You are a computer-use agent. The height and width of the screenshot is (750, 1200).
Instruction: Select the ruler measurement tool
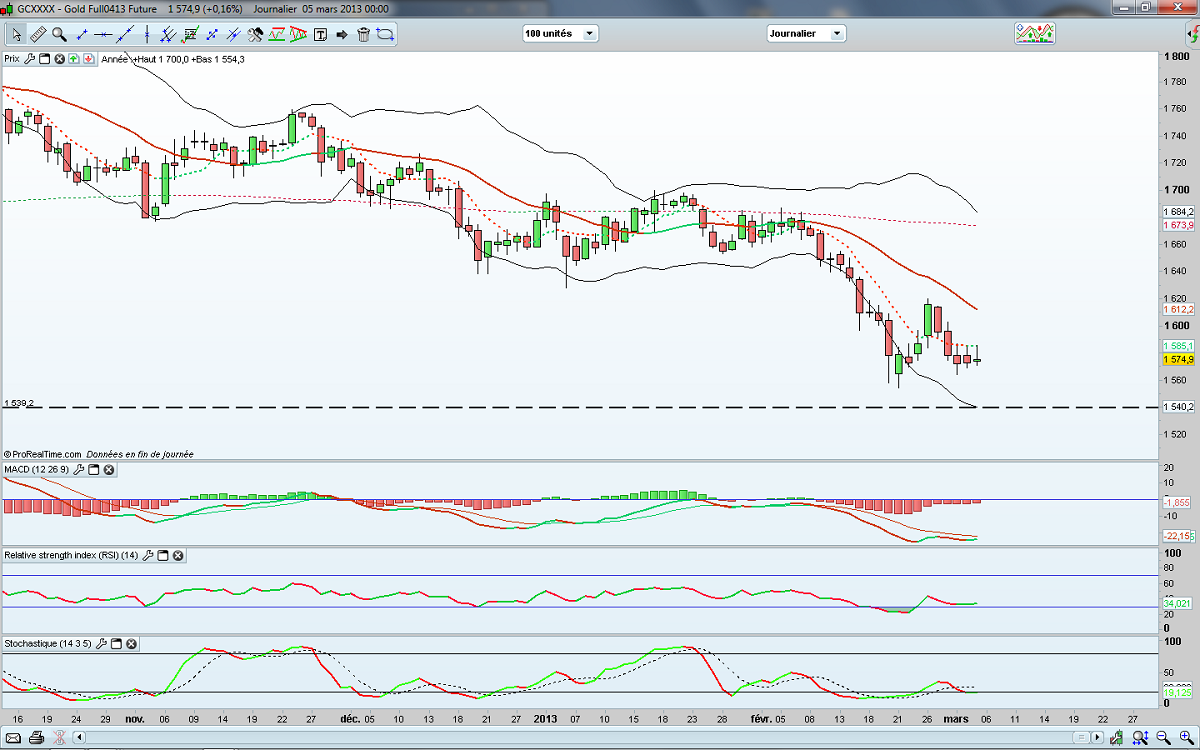38,34
